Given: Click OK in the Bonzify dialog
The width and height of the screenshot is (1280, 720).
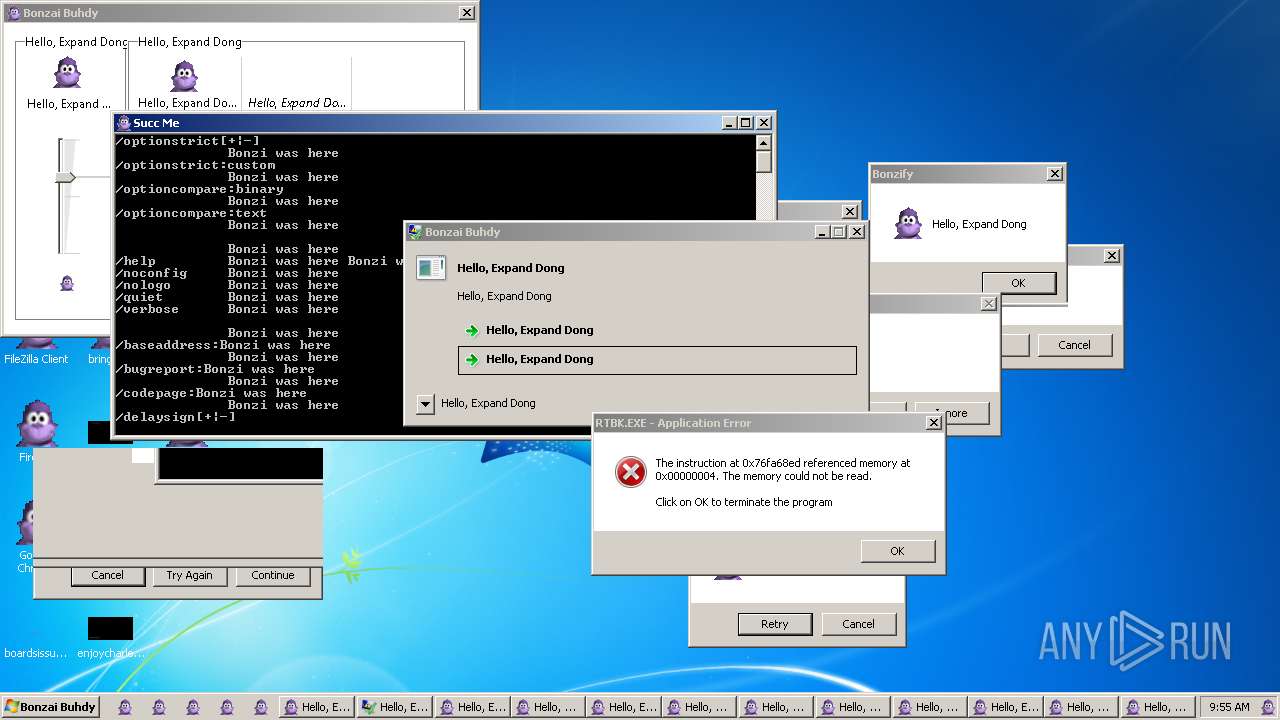Looking at the screenshot, I should click(x=1018, y=283).
